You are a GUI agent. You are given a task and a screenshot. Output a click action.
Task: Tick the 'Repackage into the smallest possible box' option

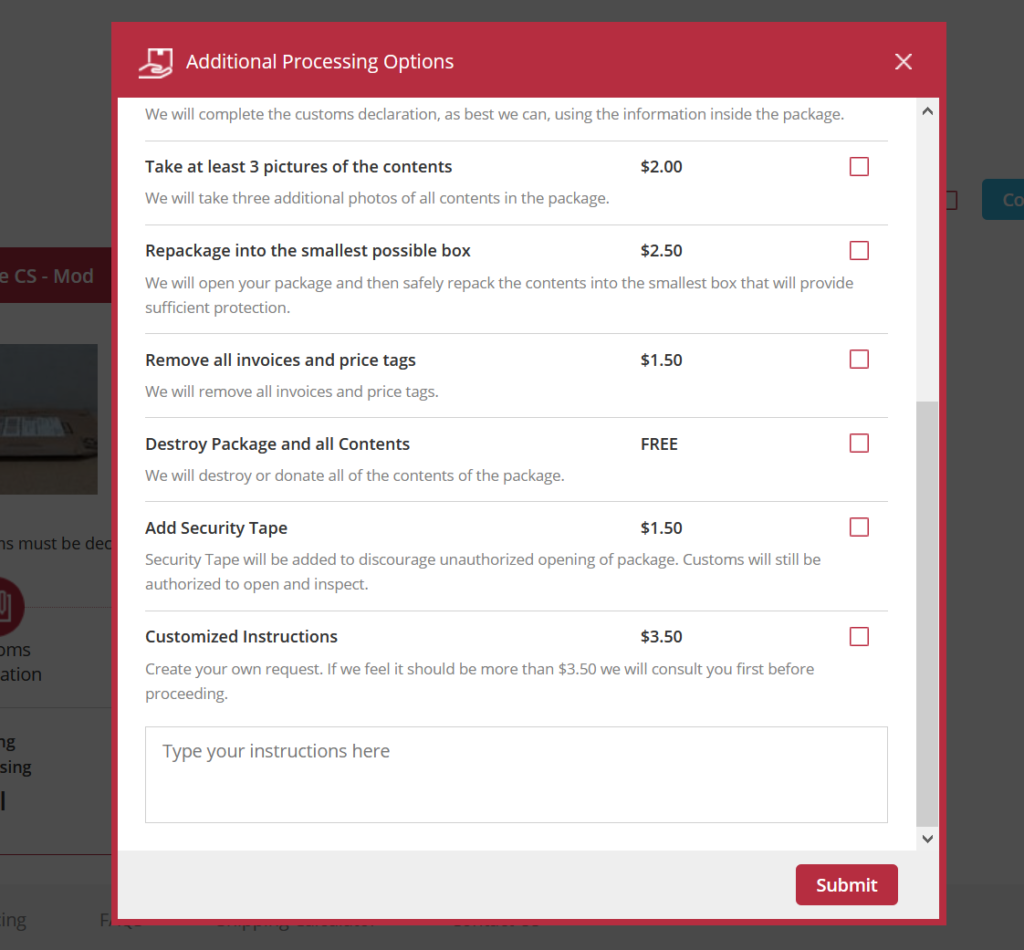click(x=859, y=251)
